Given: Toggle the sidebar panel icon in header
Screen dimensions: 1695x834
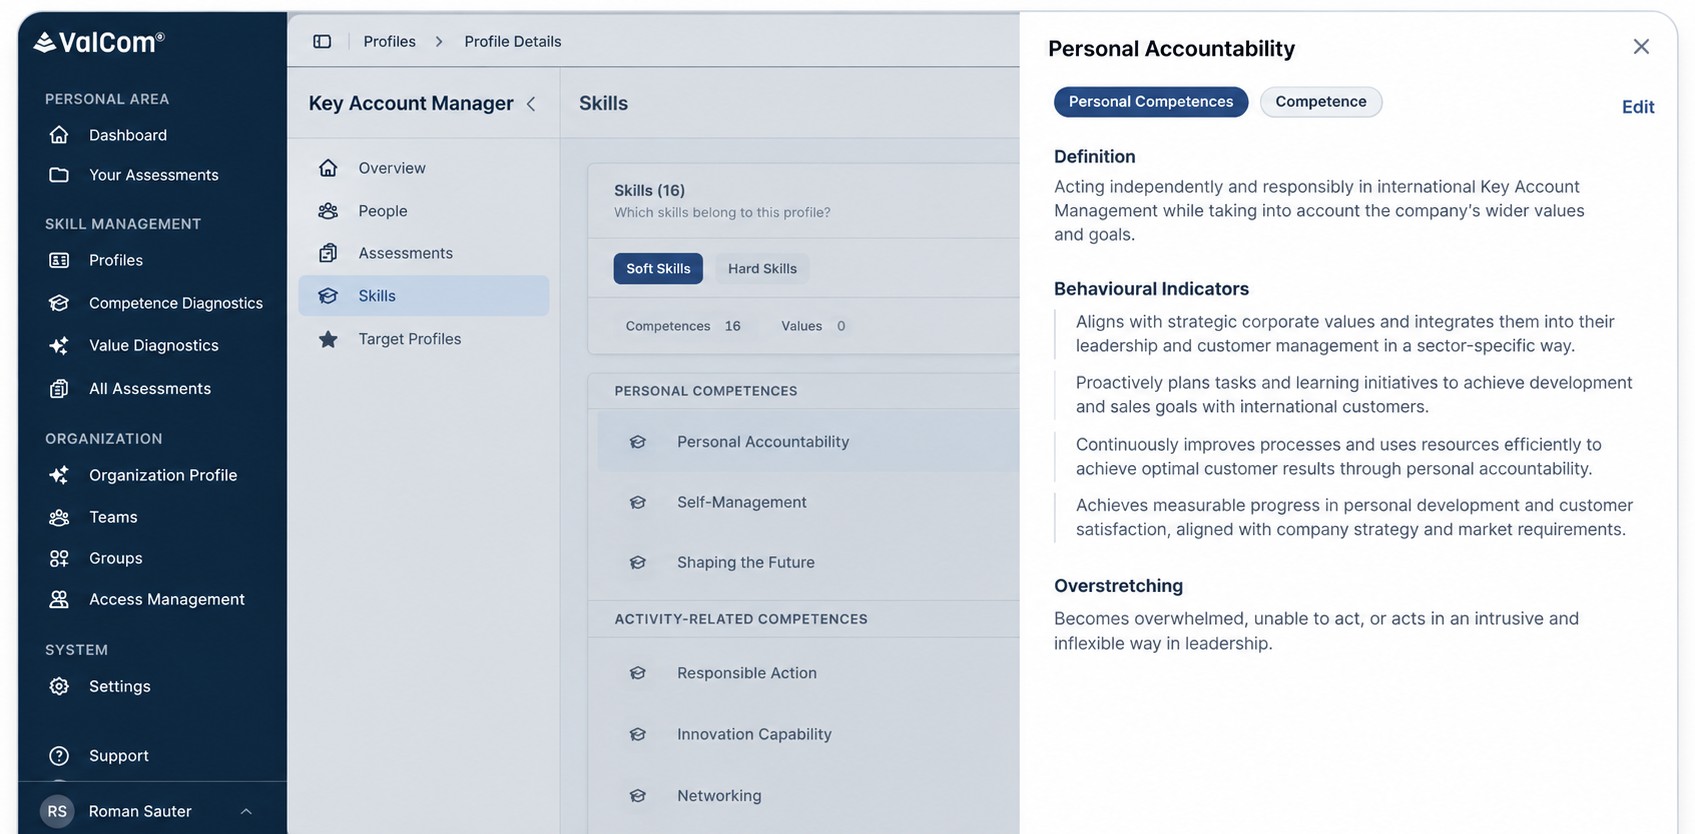Looking at the screenshot, I should click(x=322, y=41).
